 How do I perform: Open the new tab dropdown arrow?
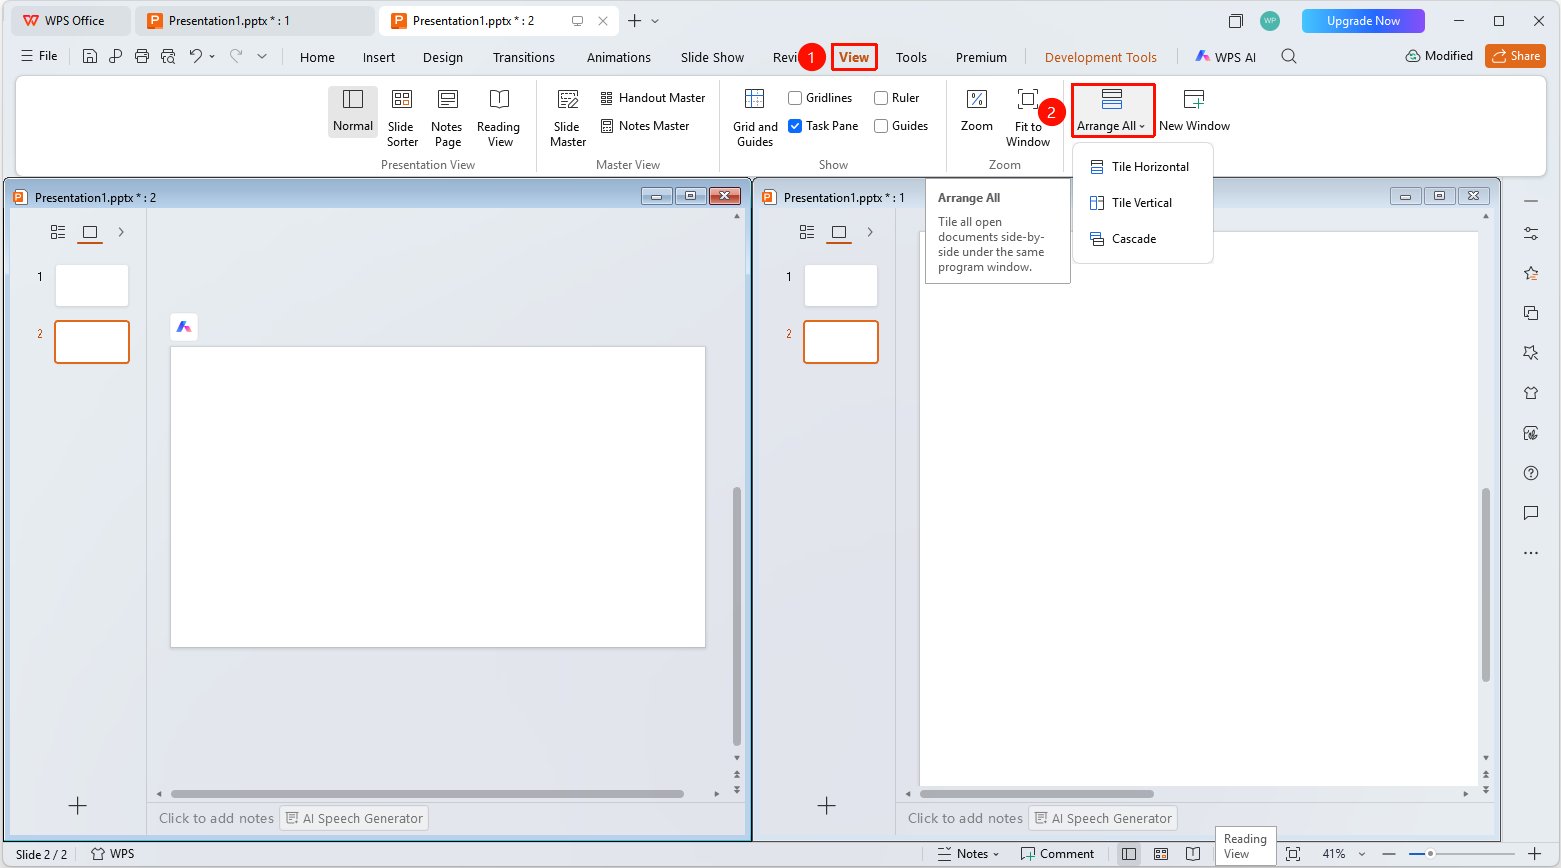655,21
